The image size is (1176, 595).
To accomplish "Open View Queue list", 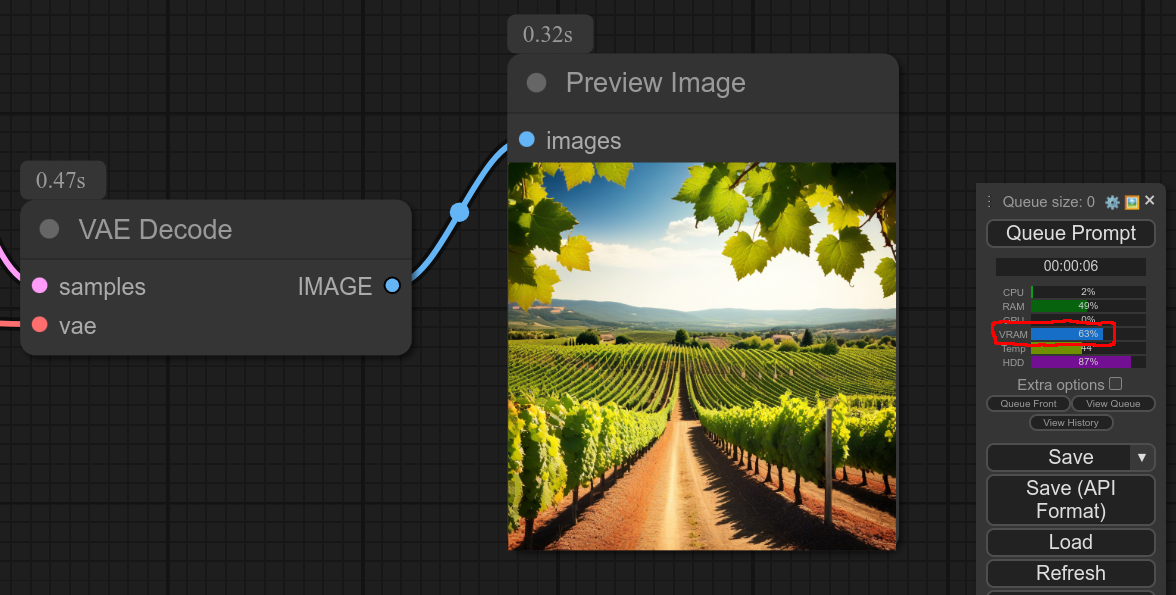I will point(1113,404).
